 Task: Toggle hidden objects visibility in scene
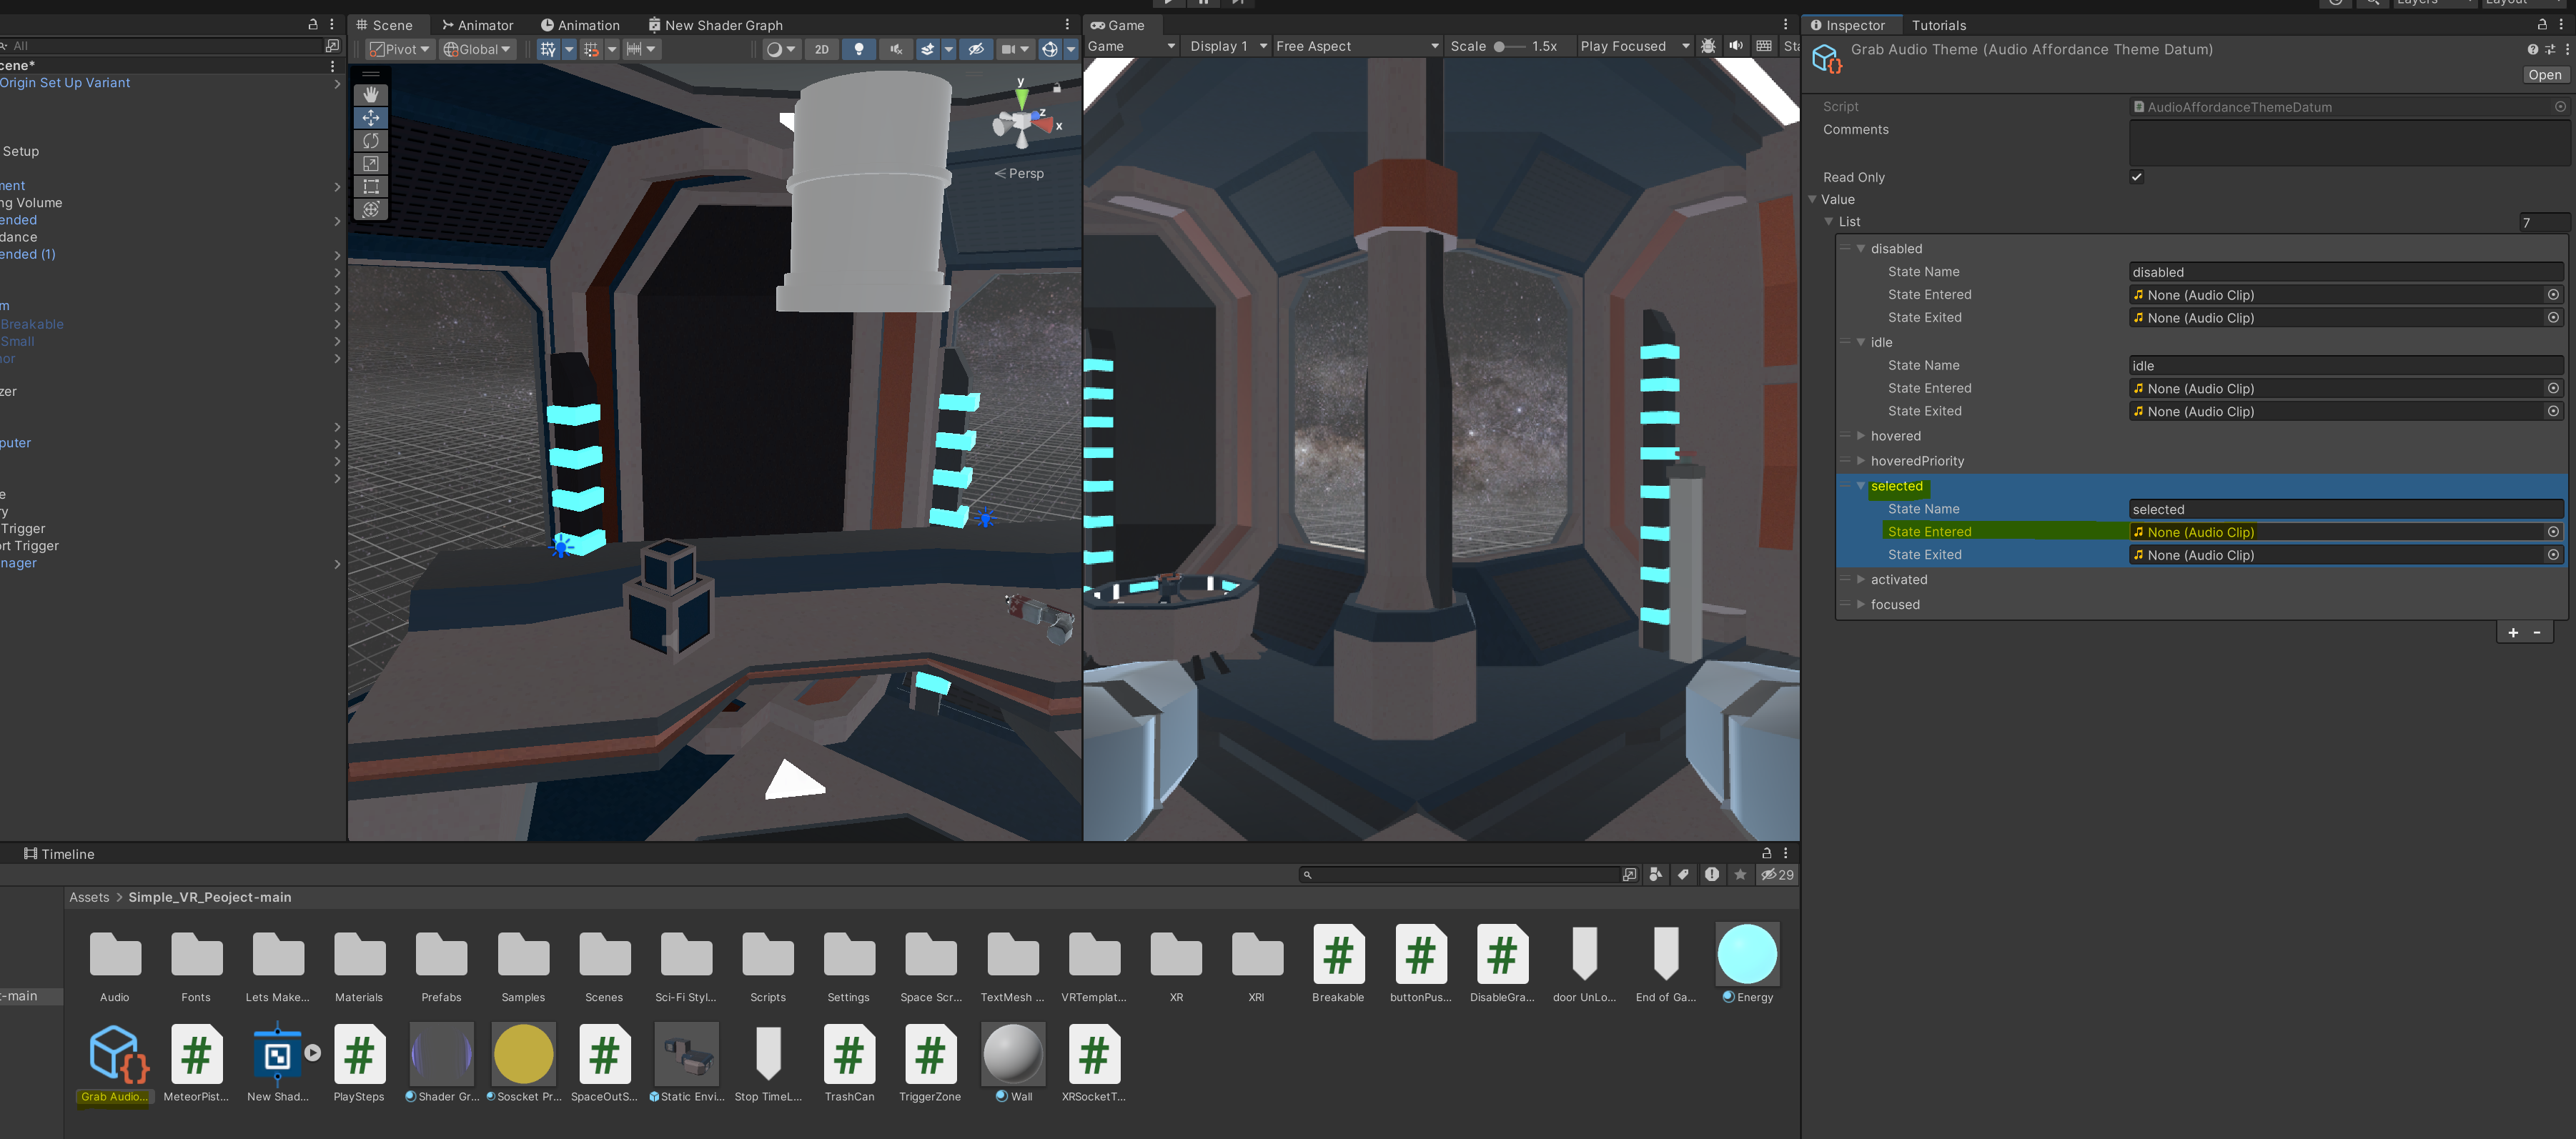coord(976,49)
